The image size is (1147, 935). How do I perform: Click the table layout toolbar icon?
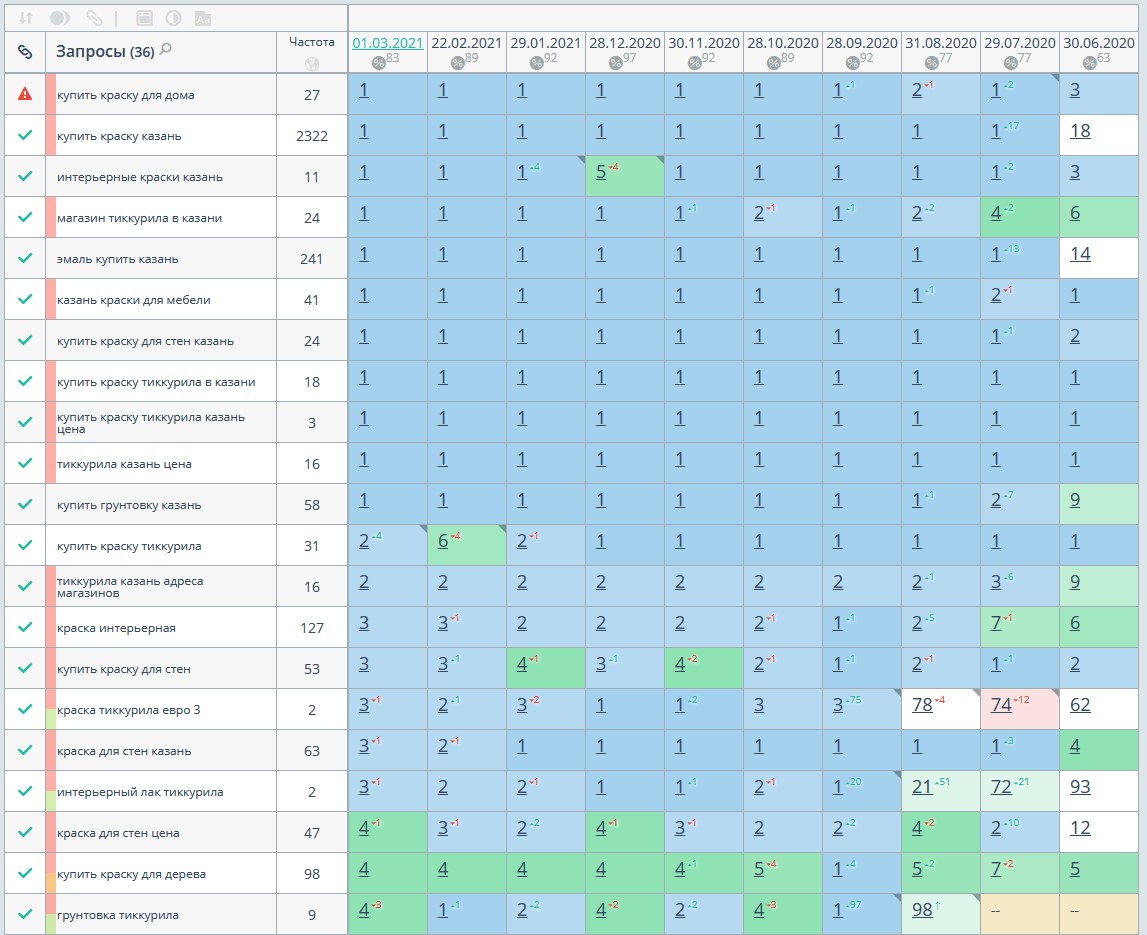tap(144, 18)
